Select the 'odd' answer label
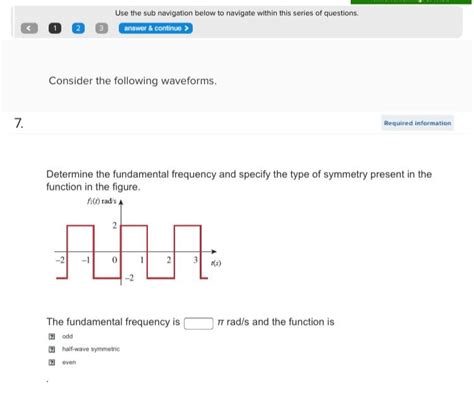474x393 pixels. pyautogui.click(x=67, y=336)
